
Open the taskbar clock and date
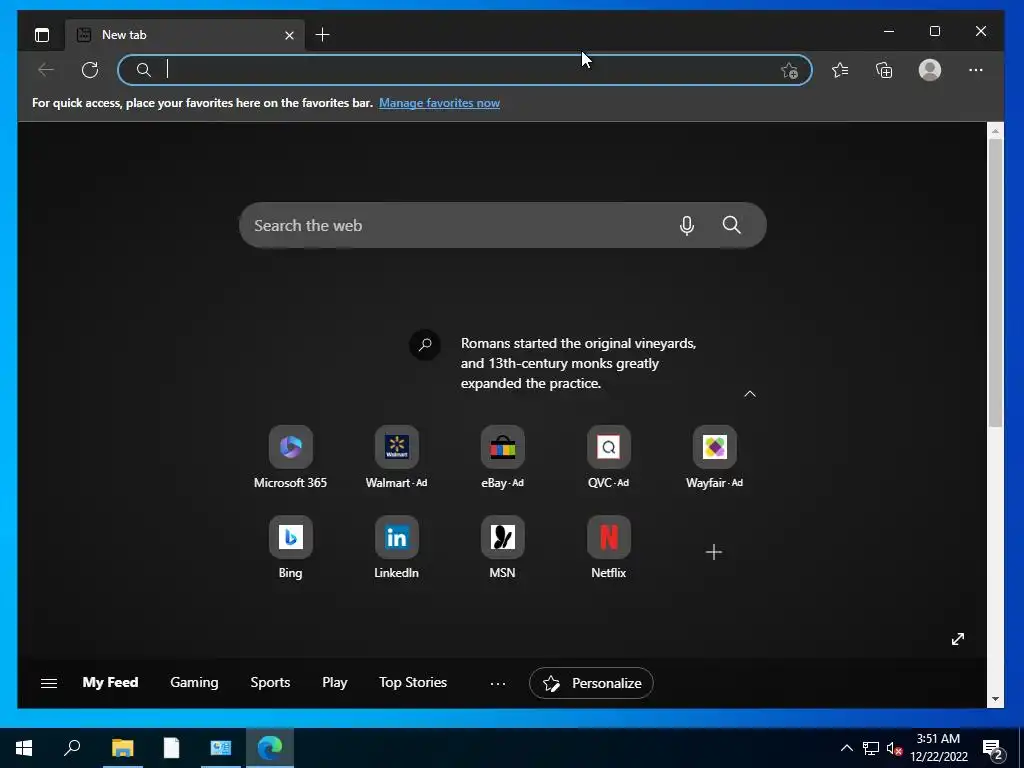[938, 748]
